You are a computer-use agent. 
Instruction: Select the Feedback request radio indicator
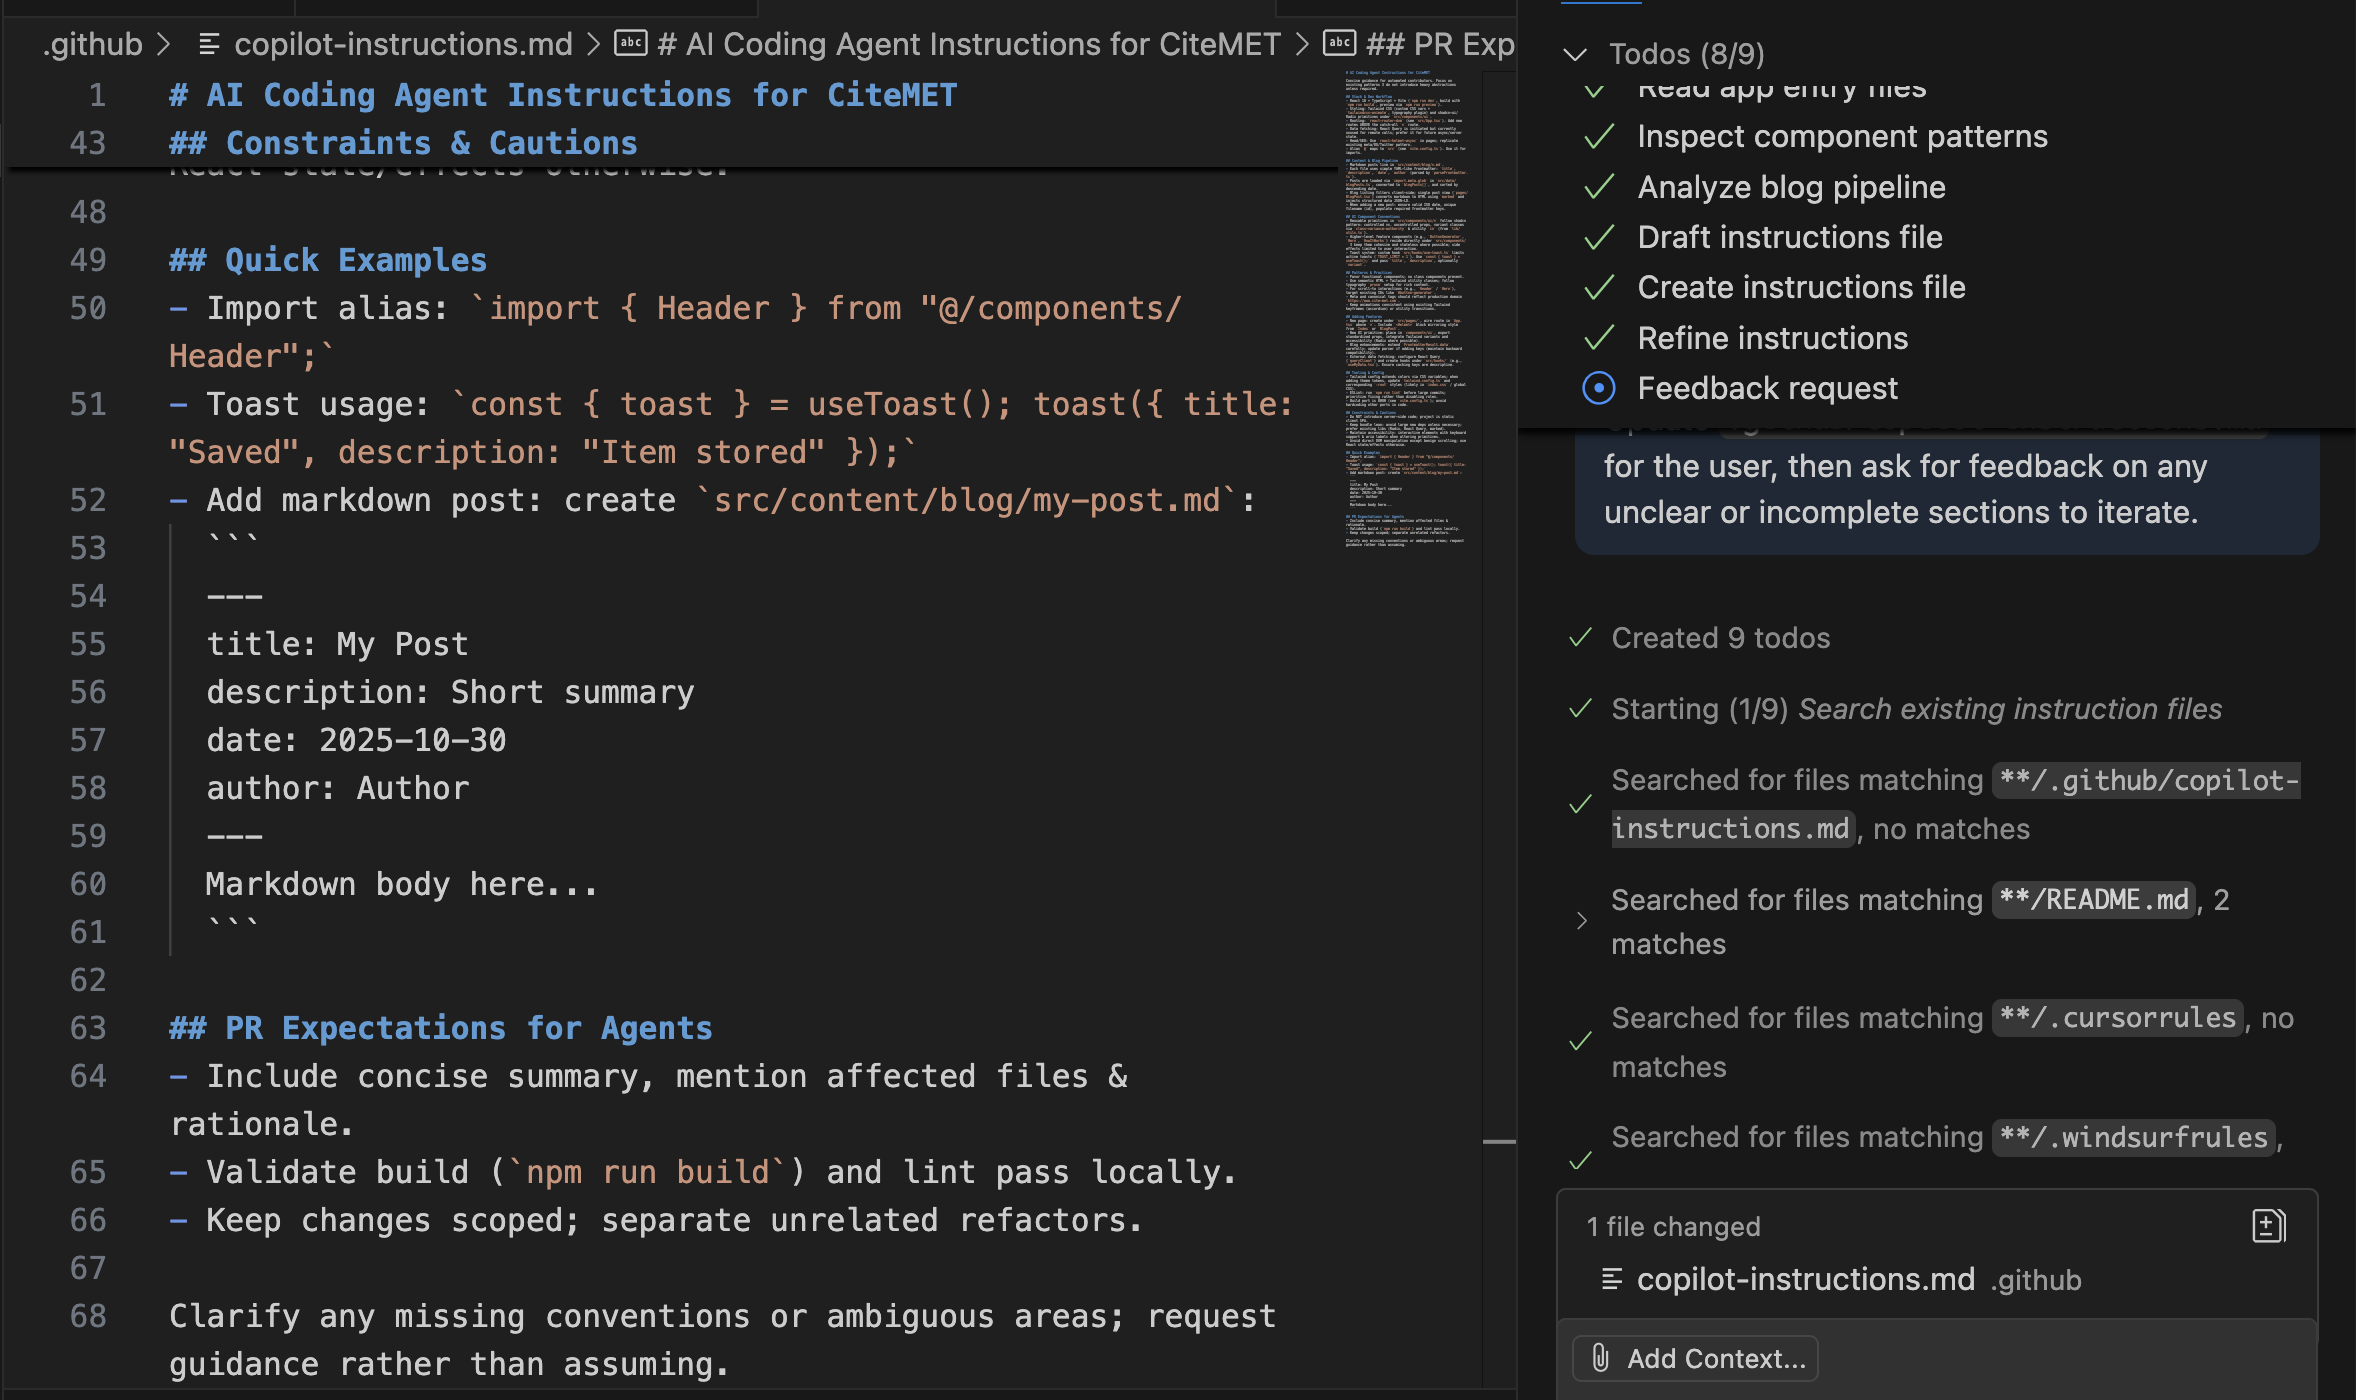tap(1598, 388)
